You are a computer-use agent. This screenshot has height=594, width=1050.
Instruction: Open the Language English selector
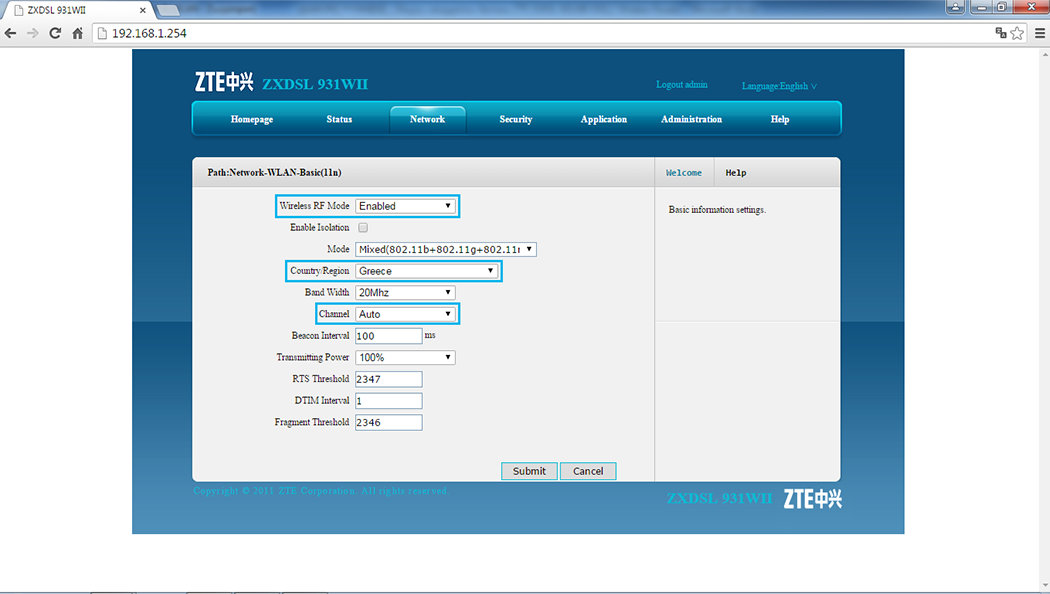(x=779, y=86)
